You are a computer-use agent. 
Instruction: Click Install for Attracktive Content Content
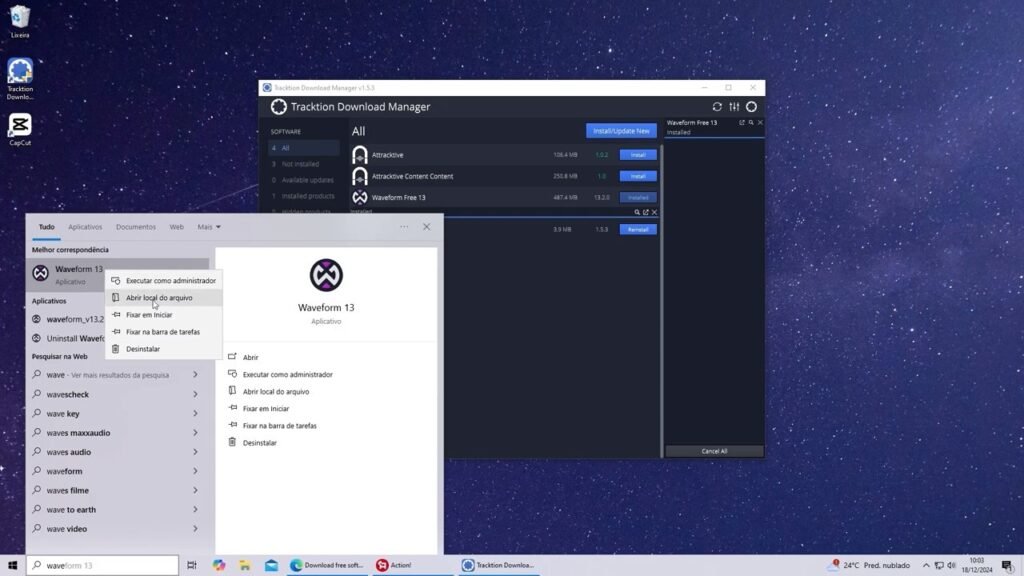tap(638, 176)
